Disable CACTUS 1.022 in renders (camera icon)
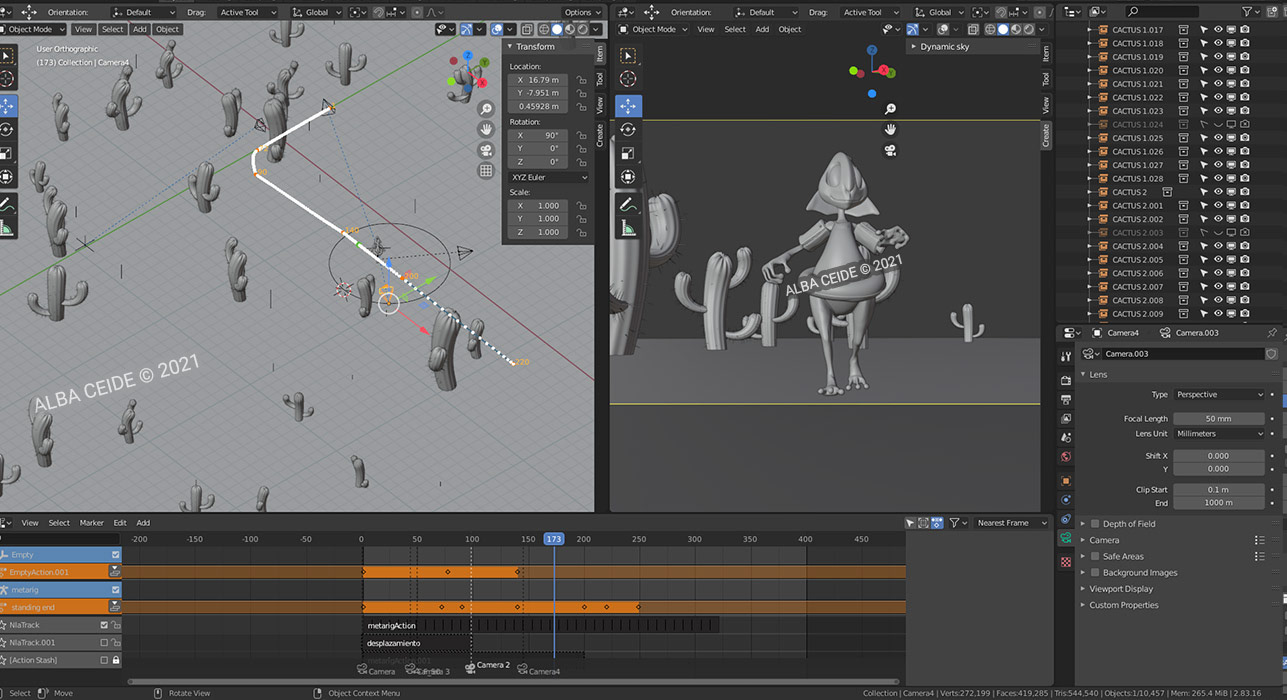1287x700 pixels. tap(1245, 98)
